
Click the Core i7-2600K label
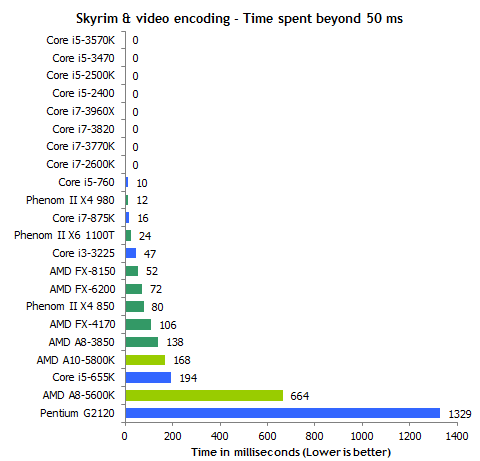80,164
